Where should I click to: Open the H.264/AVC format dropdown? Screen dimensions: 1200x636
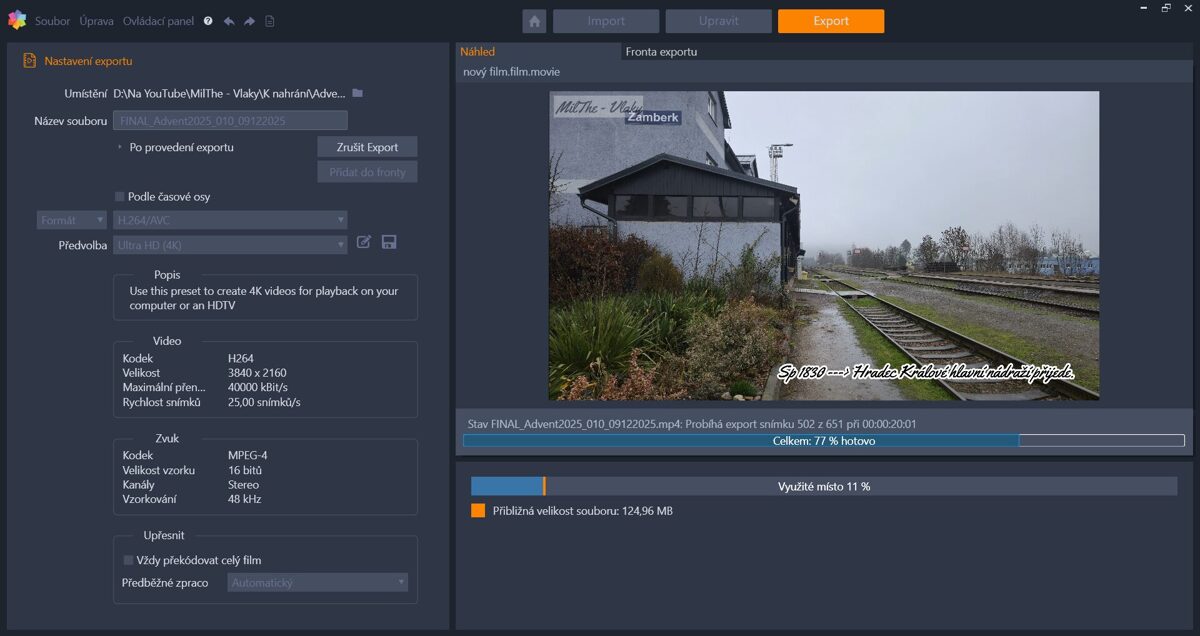click(230, 220)
